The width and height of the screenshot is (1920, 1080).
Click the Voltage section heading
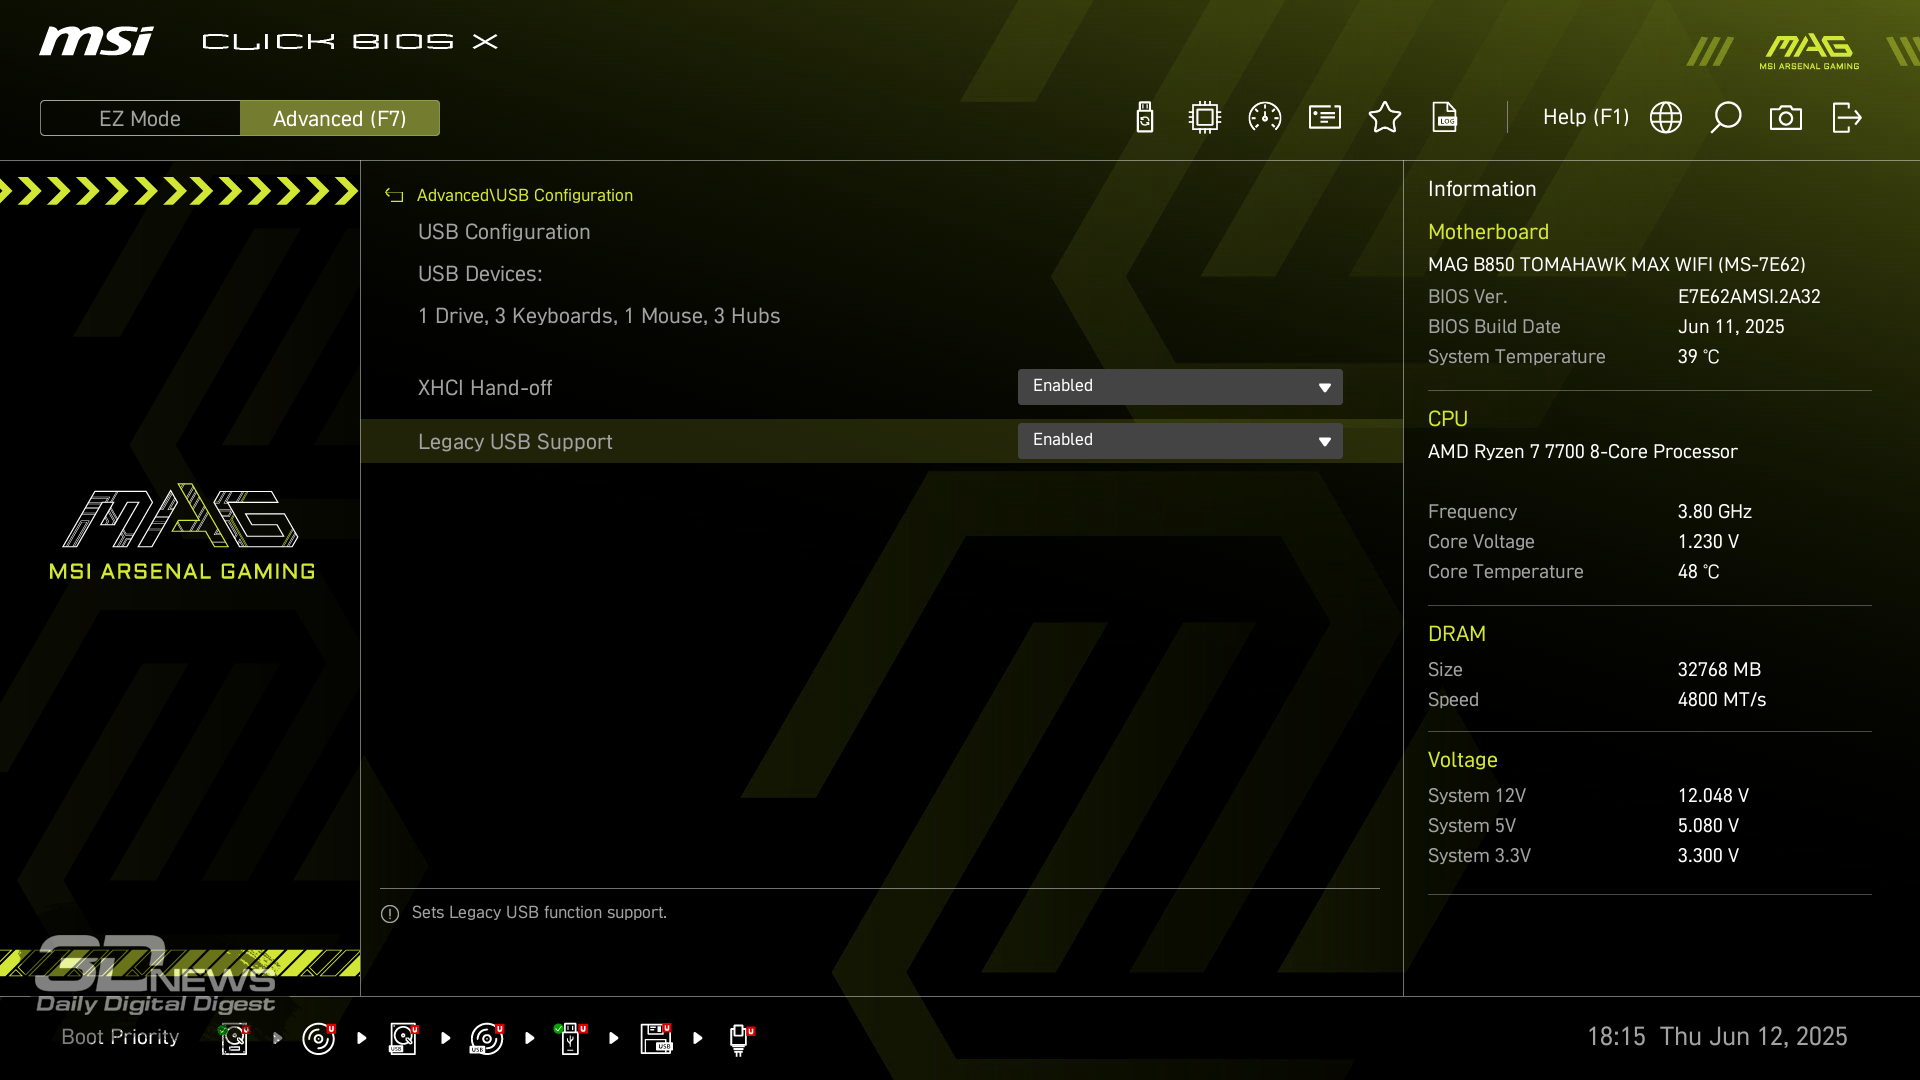[x=1463, y=760]
